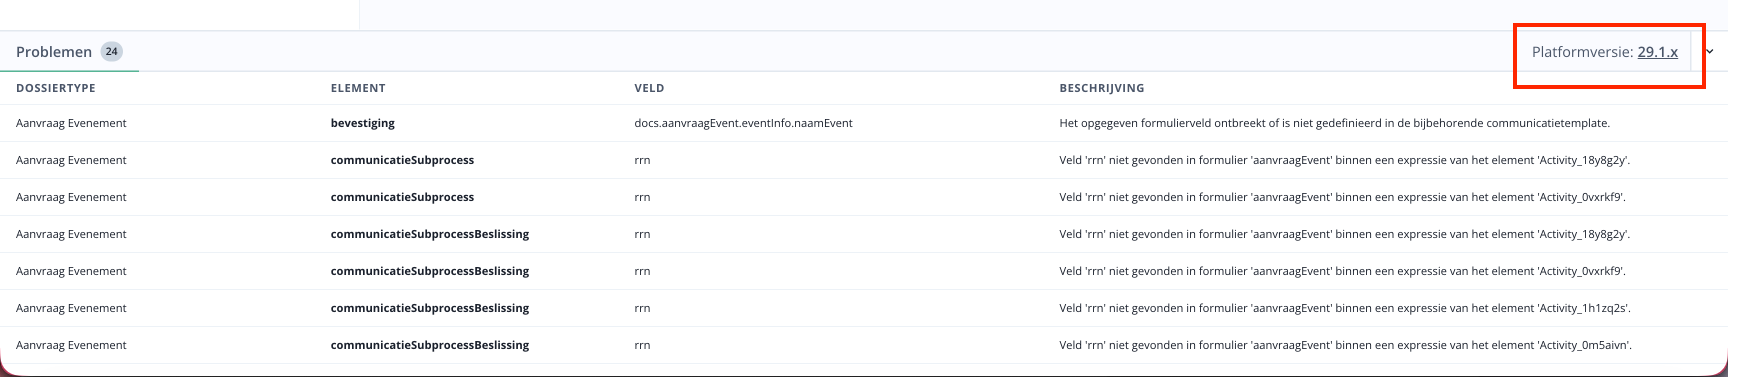Click the description mentioning Activity_1h1zq2s
Image resolution: width=1748 pixels, height=377 pixels.
coord(1344,308)
